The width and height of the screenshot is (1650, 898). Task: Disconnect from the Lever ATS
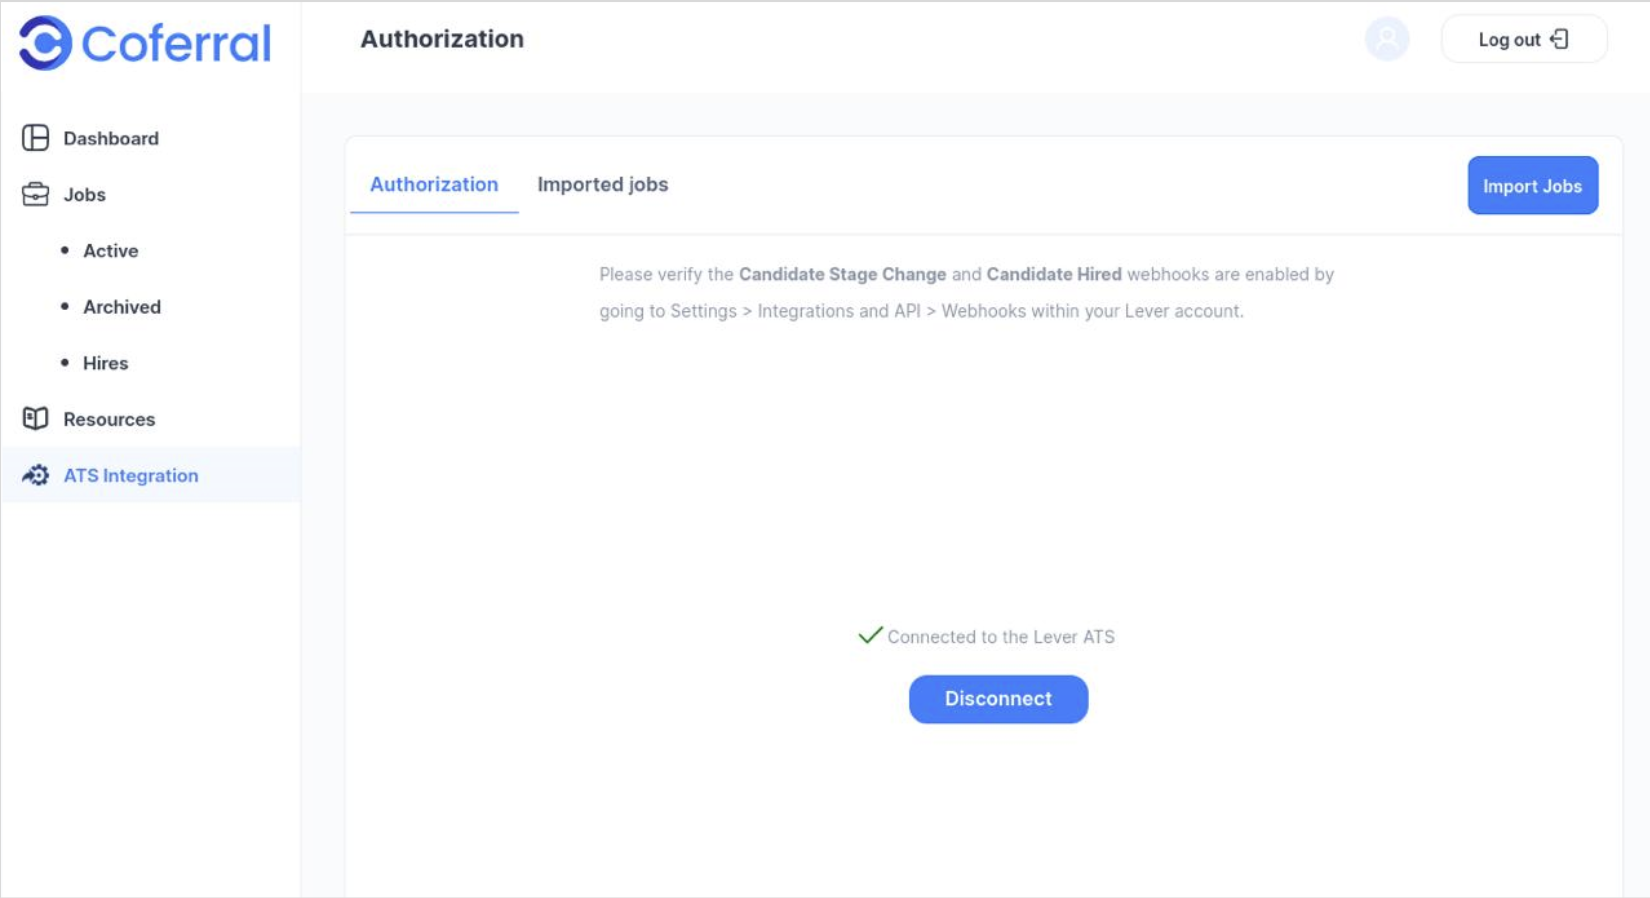click(x=998, y=699)
